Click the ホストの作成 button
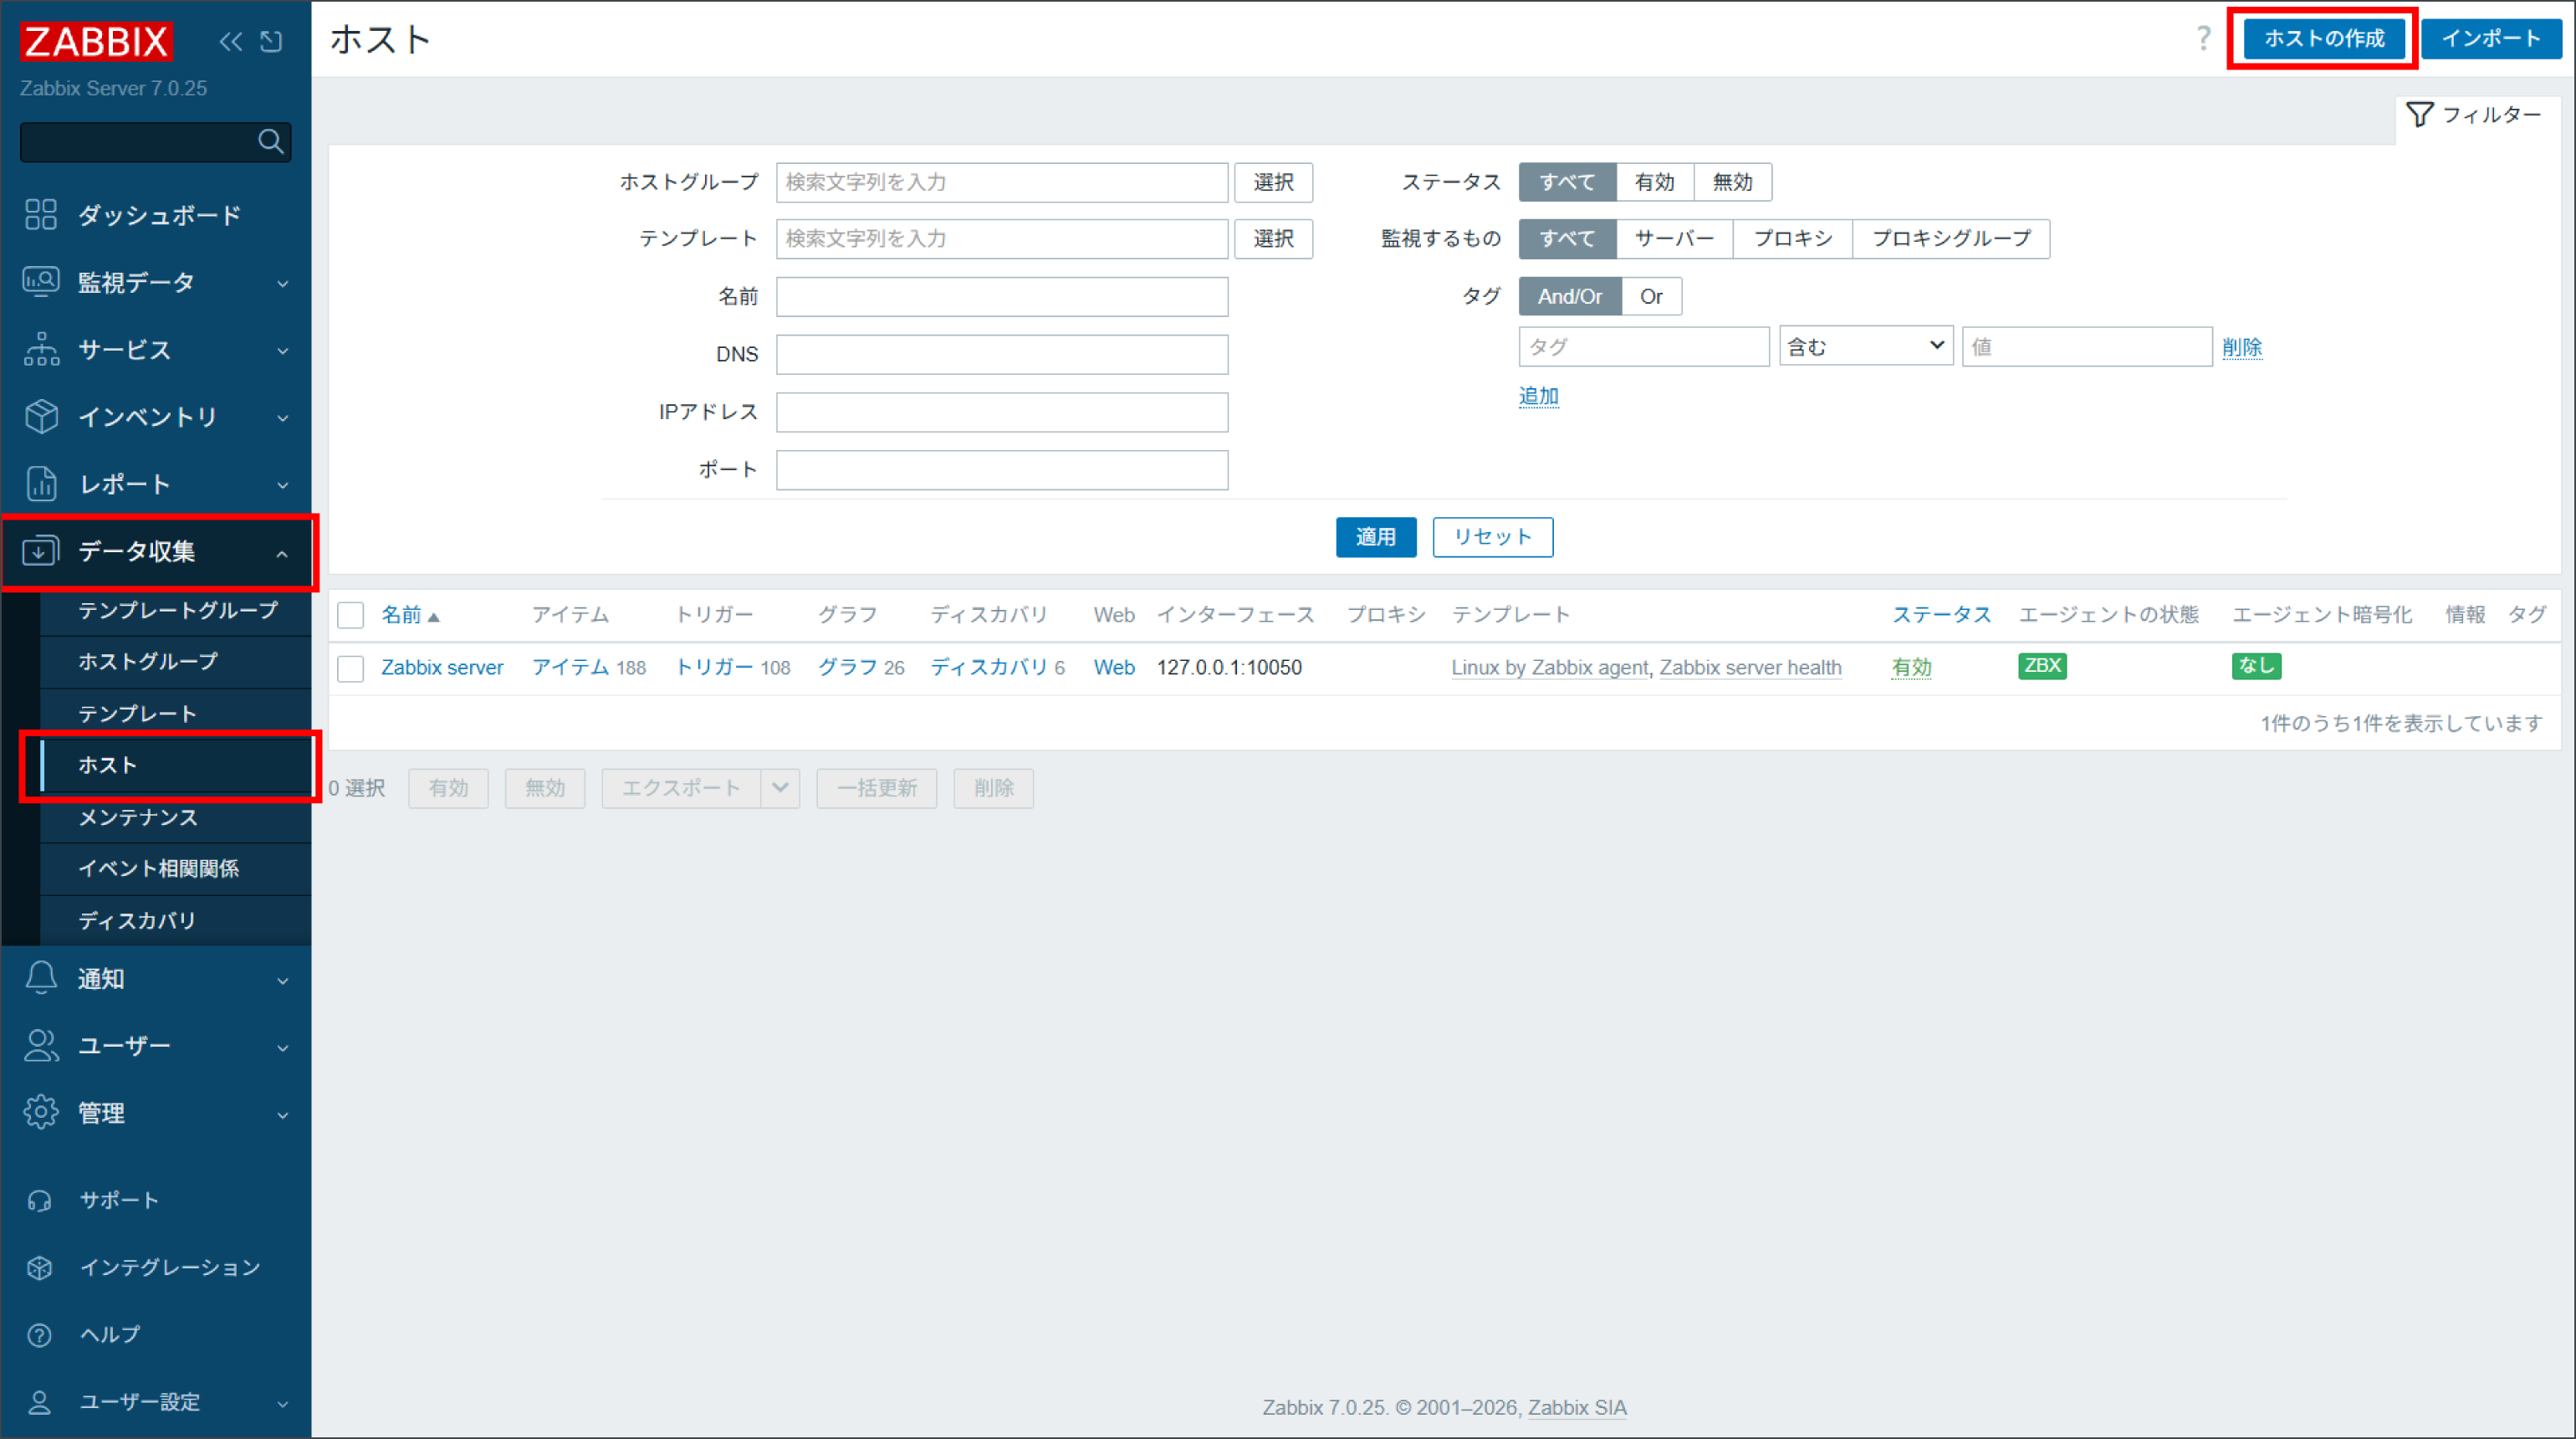Screen dimensions: 2576x1439 pos(2323,39)
